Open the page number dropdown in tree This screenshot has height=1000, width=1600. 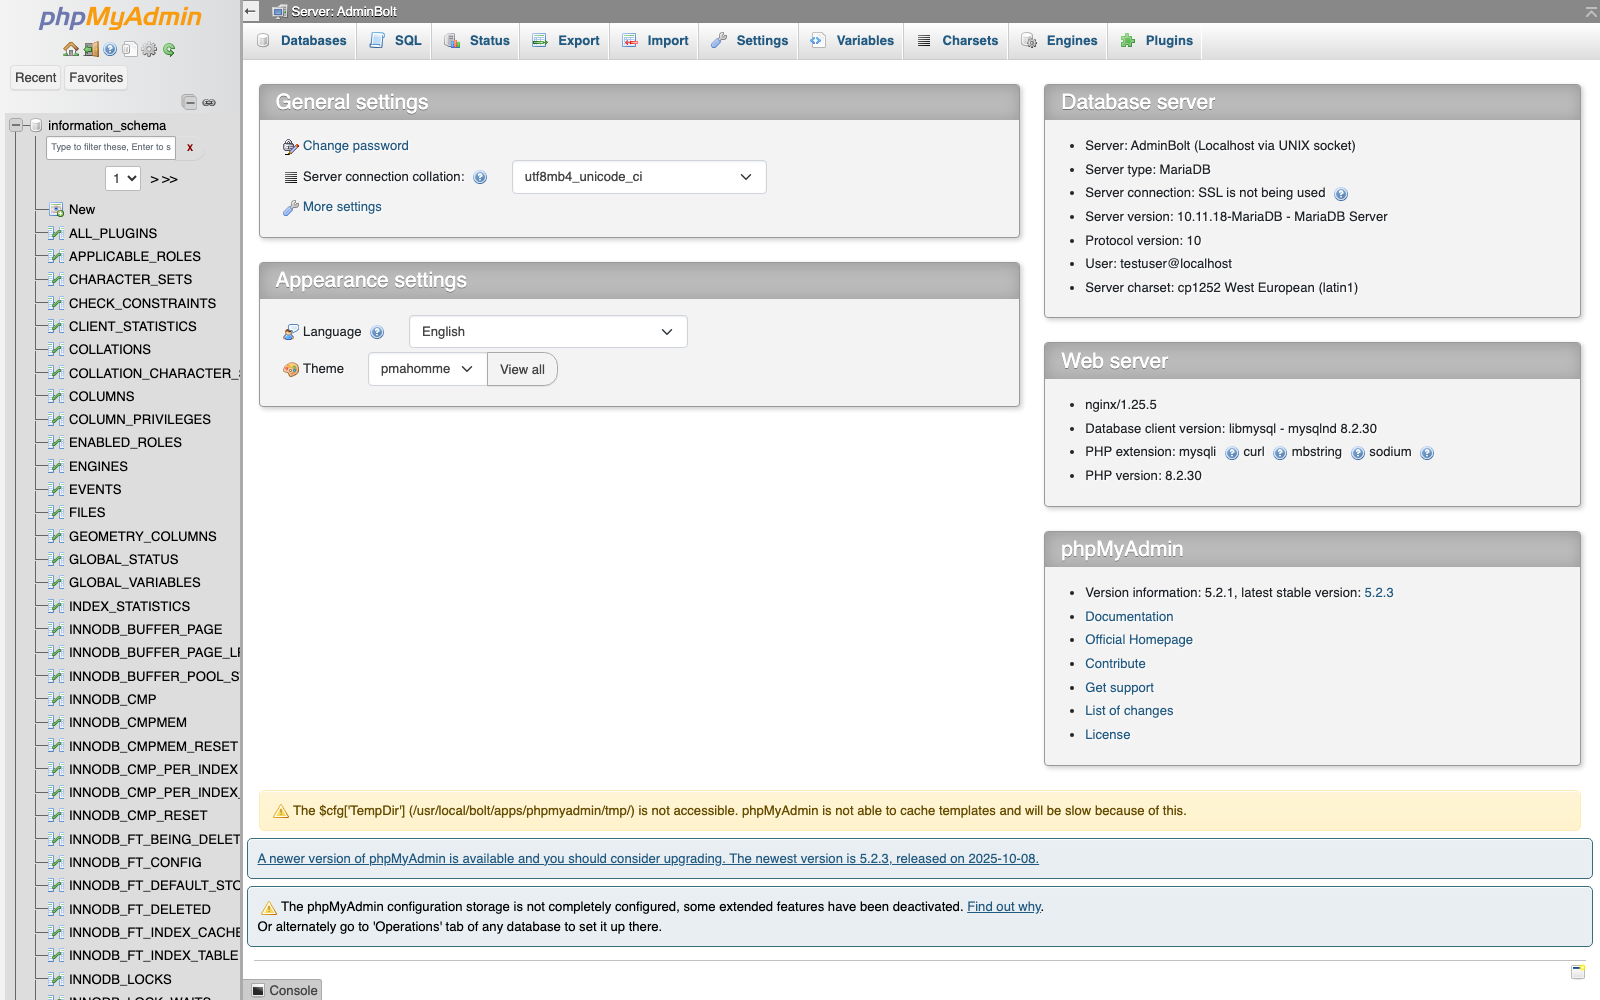(x=123, y=178)
